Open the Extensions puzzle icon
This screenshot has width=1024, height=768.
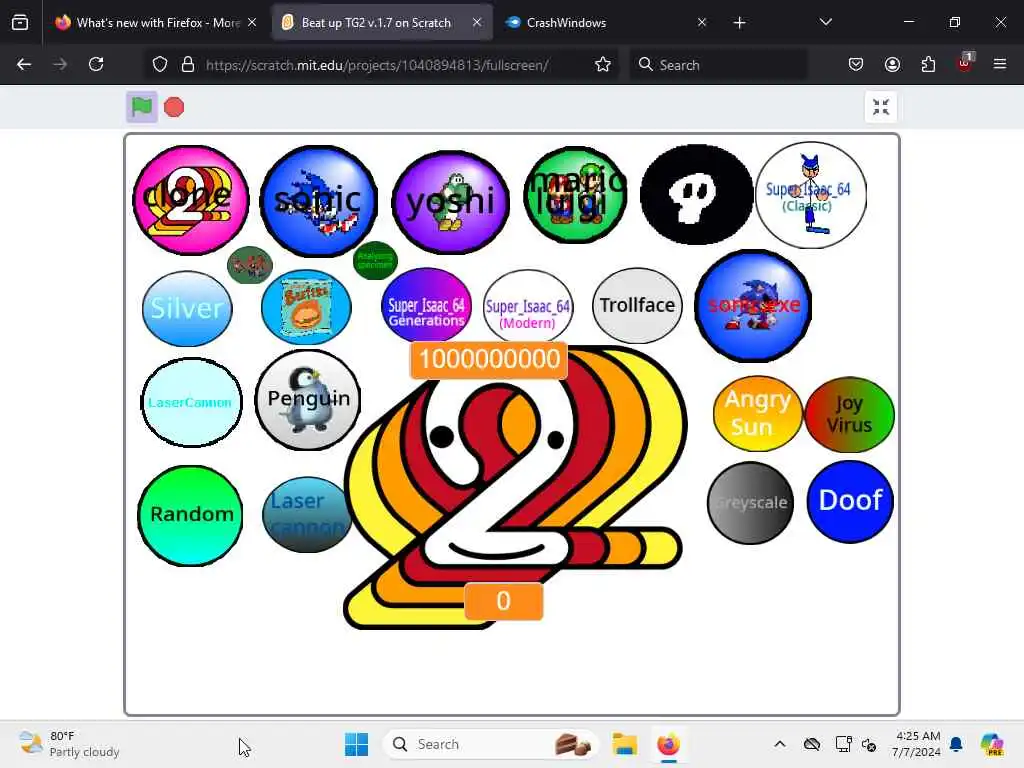click(928, 64)
